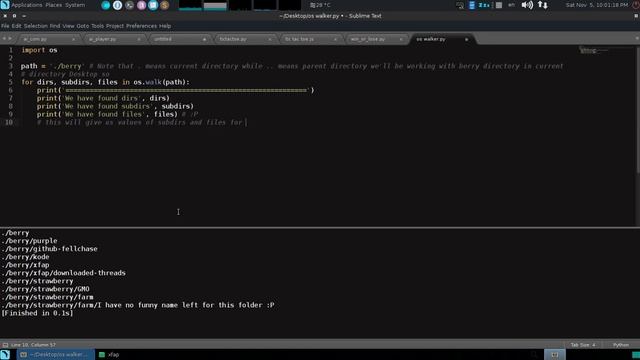
Task: Click the Sublime Text taskbar button
Action: pos(56,355)
